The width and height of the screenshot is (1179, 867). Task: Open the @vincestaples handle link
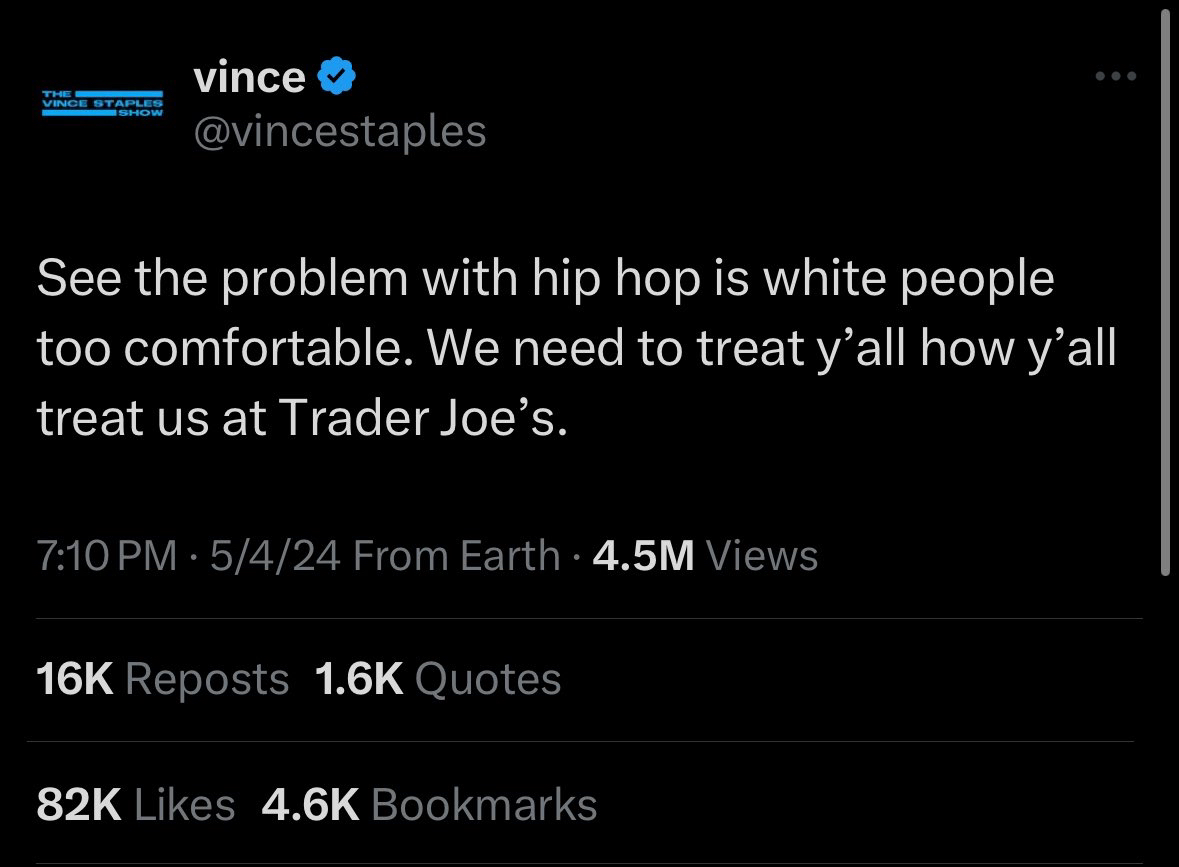(x=339, y=131)
